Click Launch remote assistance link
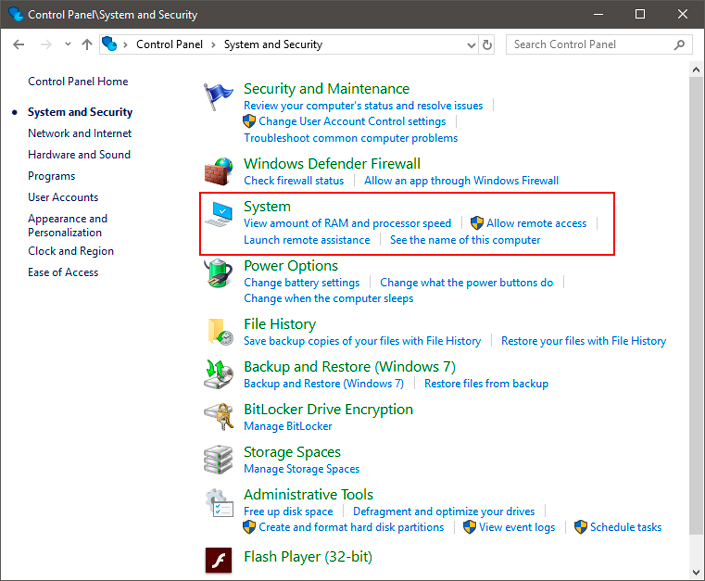 pos(307,240)
